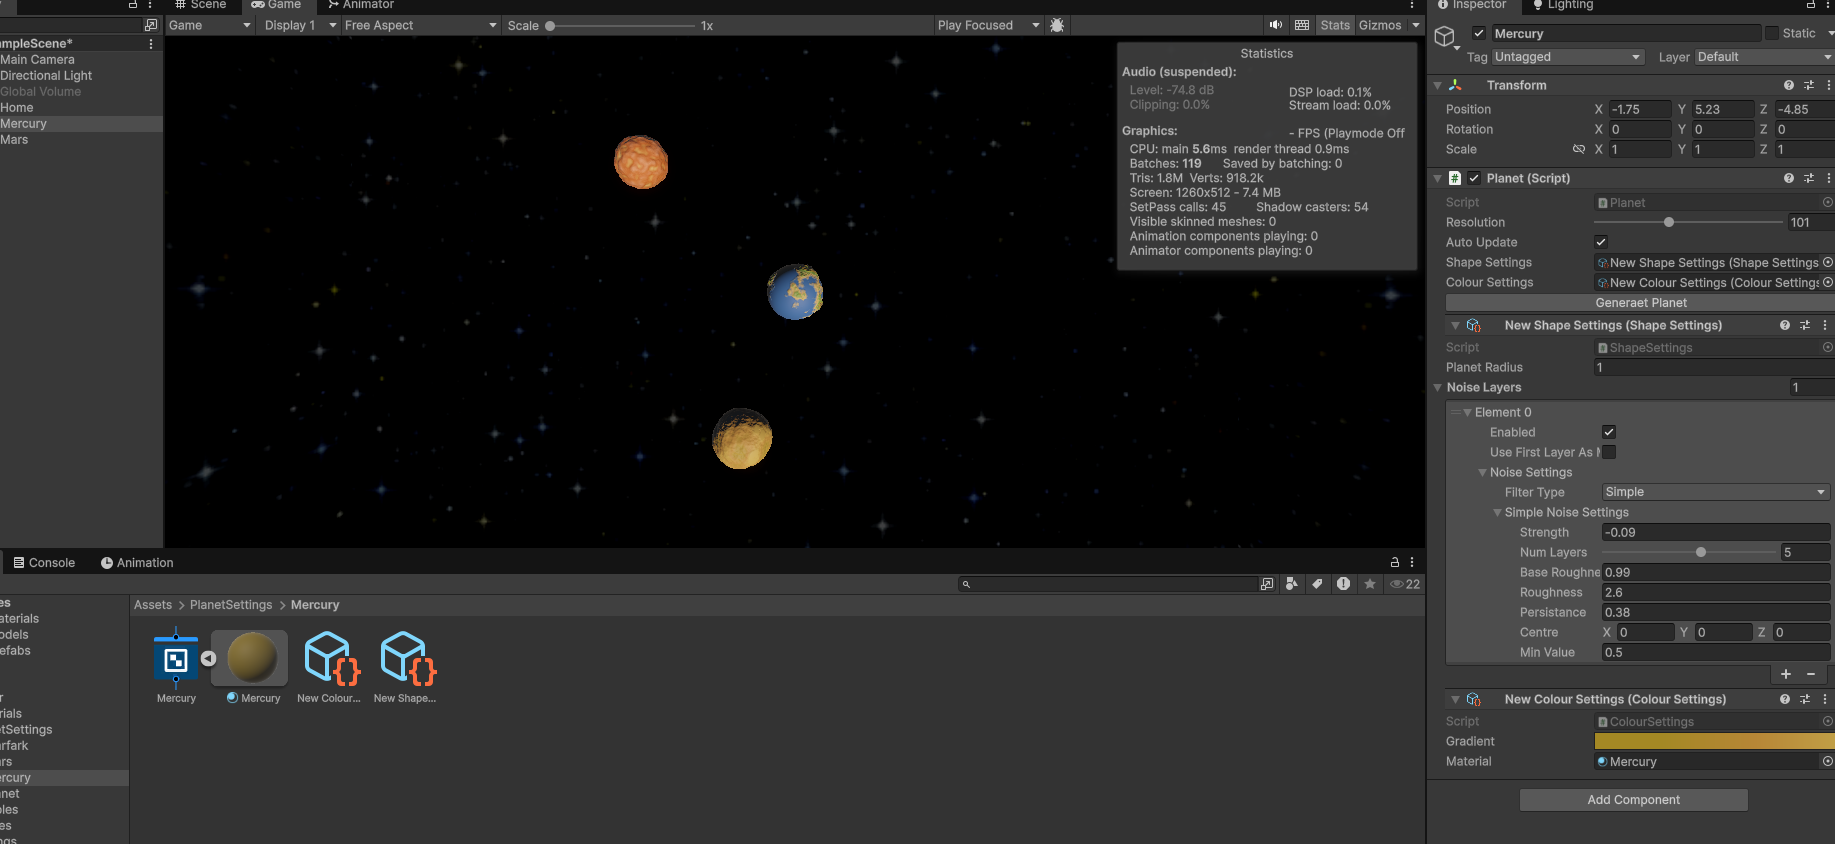The width and height of the screenshot is (1835, 844).
Task: Open New Colour Settings help reference
Action: click(1785, 700)
